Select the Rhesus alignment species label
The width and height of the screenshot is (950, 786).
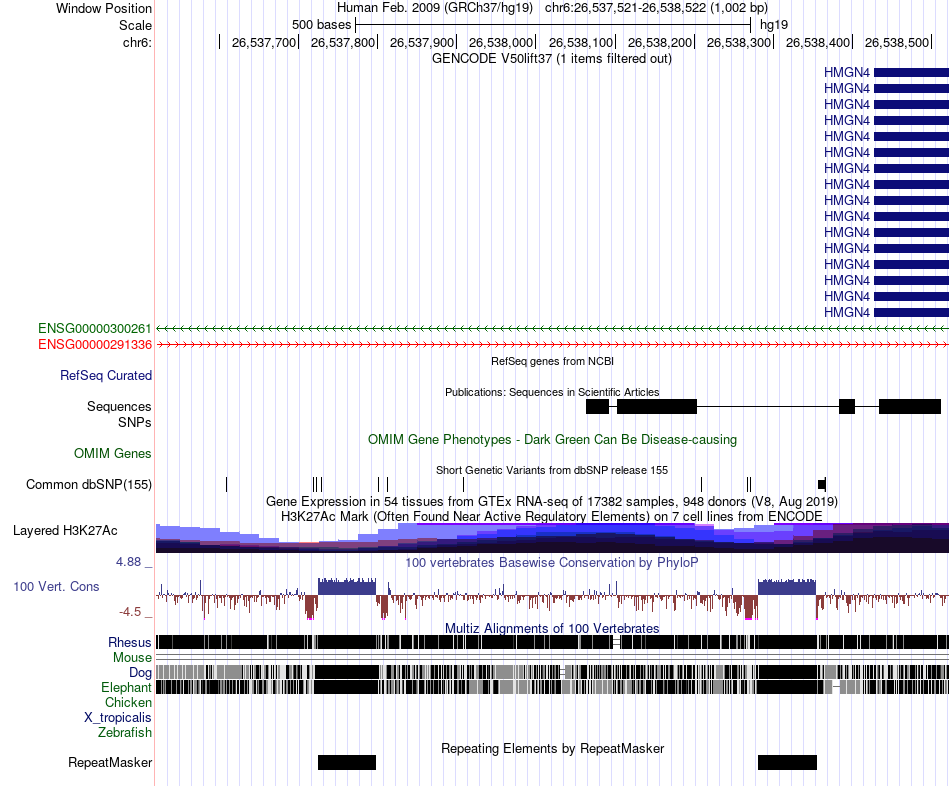point(130,642)
